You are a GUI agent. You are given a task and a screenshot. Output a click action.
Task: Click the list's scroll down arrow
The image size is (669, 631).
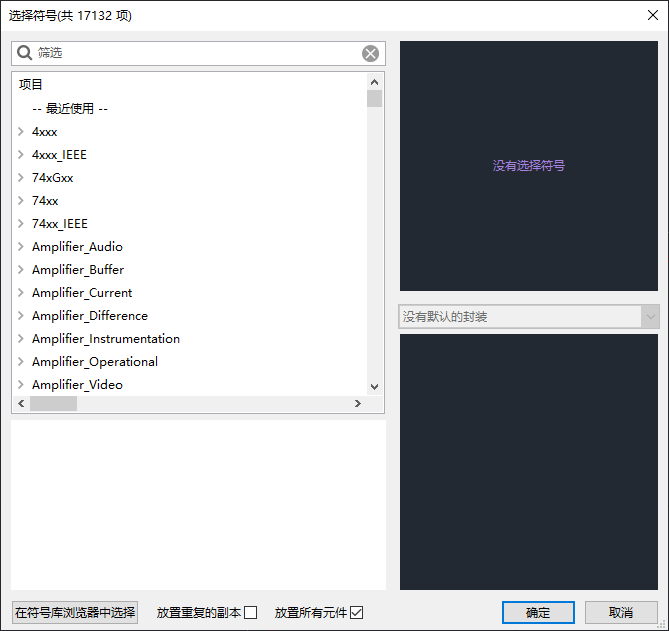[x=374, y=387]
